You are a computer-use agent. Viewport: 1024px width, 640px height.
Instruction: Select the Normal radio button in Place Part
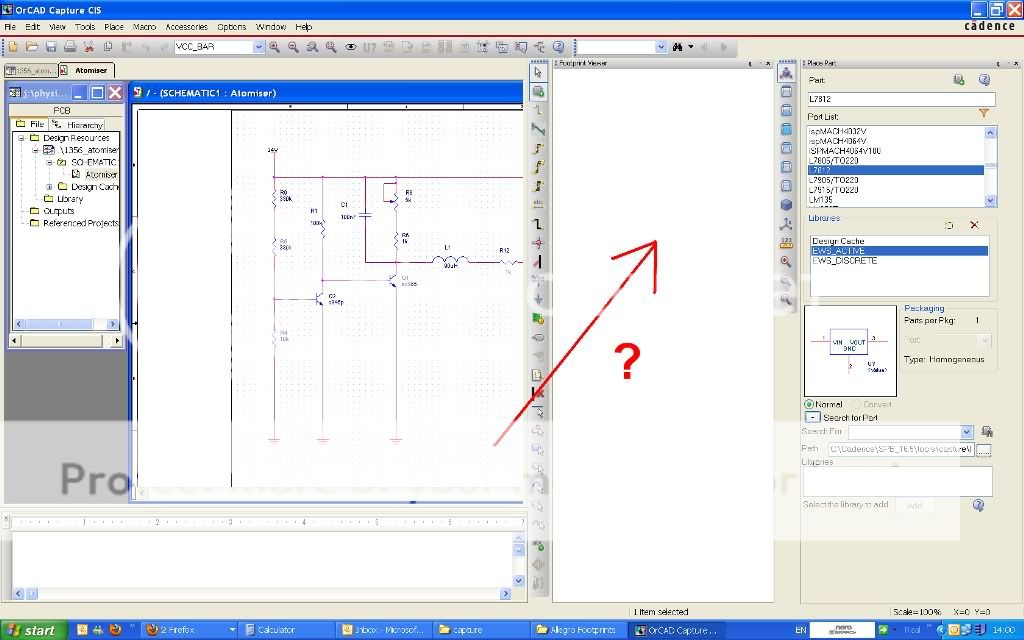coord(808,404)
